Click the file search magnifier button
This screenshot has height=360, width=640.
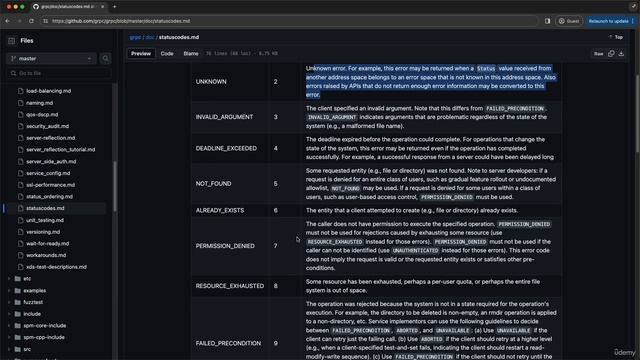pos(105,59)
